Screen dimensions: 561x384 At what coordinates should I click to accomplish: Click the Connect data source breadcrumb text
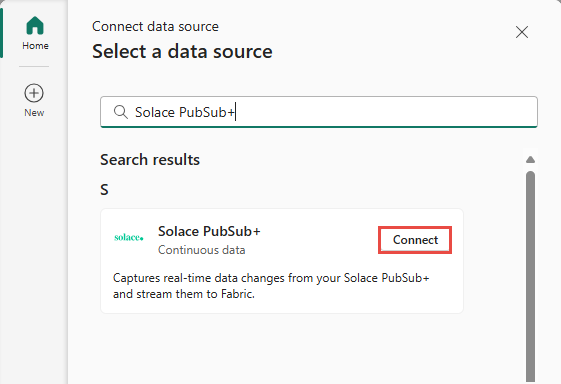155,26
